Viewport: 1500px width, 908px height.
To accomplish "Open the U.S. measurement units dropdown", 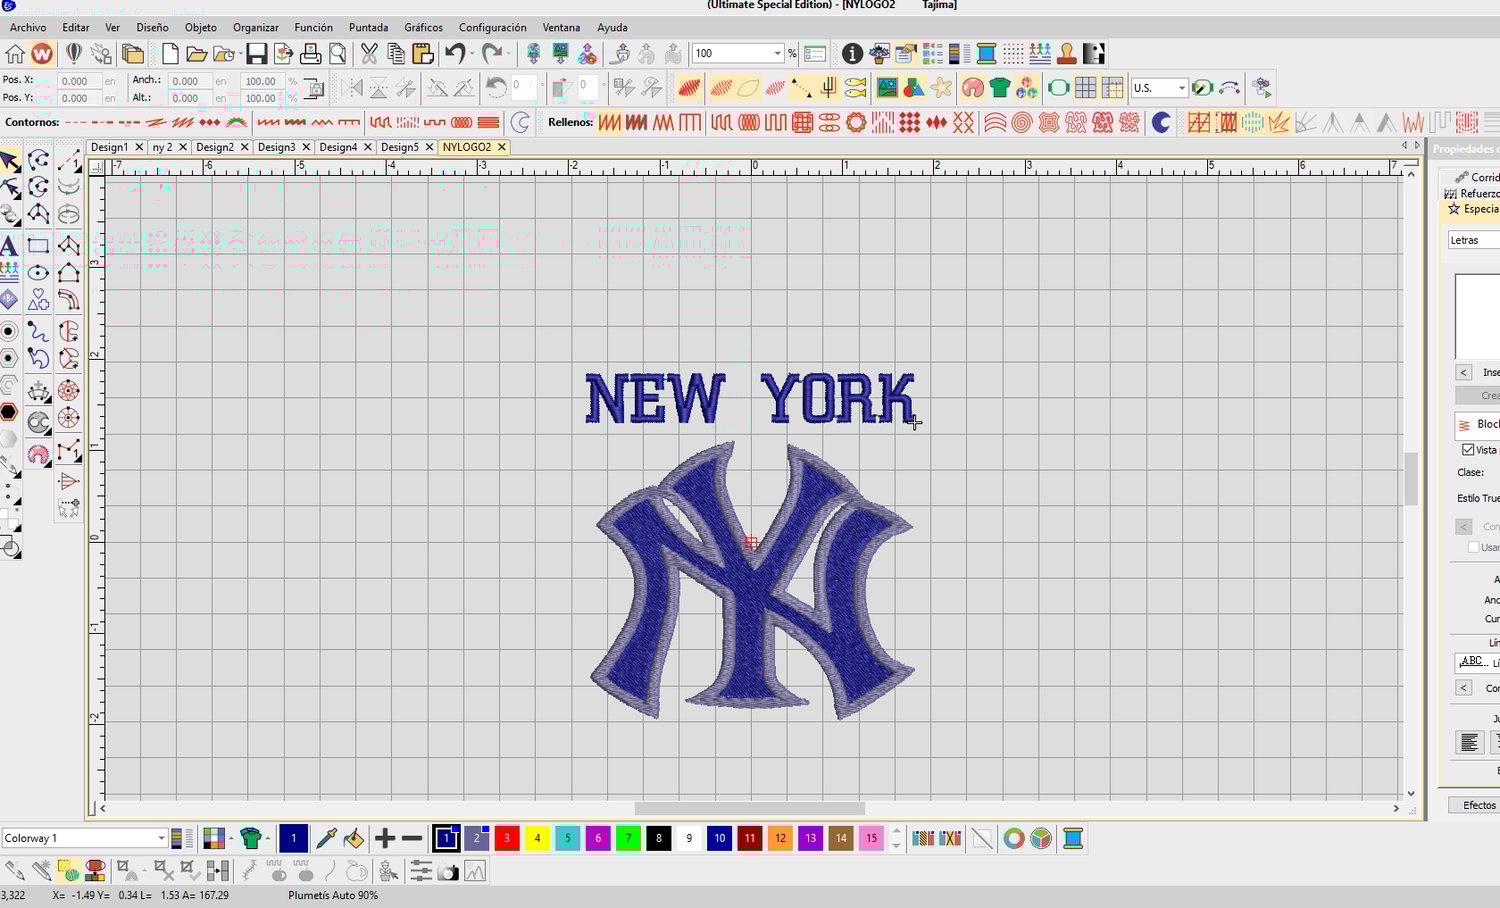I will (x=1181, y=88).
